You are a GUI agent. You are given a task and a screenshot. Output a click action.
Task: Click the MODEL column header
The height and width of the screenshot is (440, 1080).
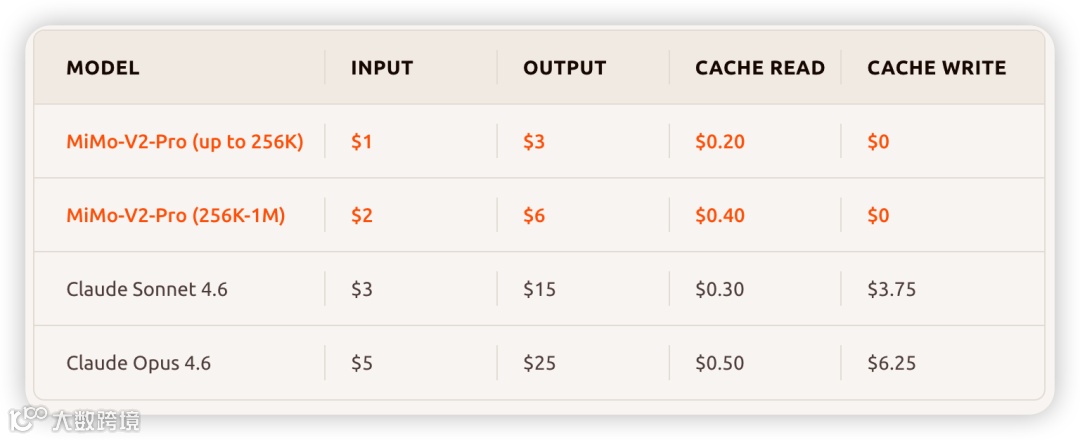point(103,67)
